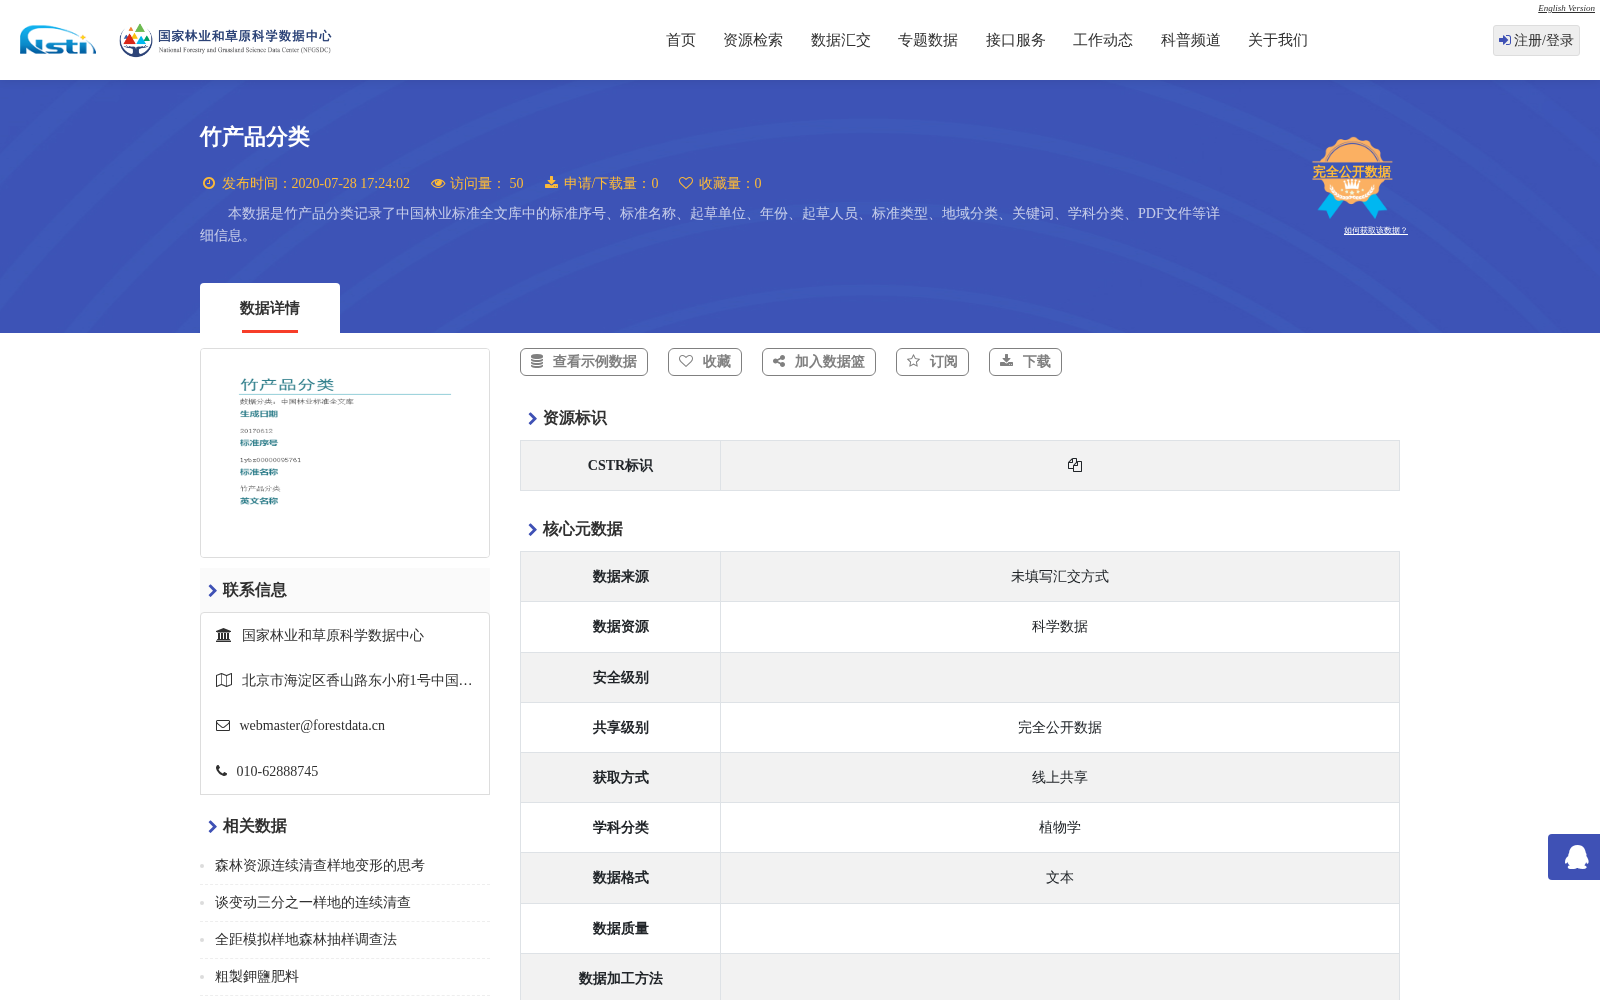
Task: Click the envelope icon beside webmaster email
Action: pyautogui.click(x=223, y=726)
